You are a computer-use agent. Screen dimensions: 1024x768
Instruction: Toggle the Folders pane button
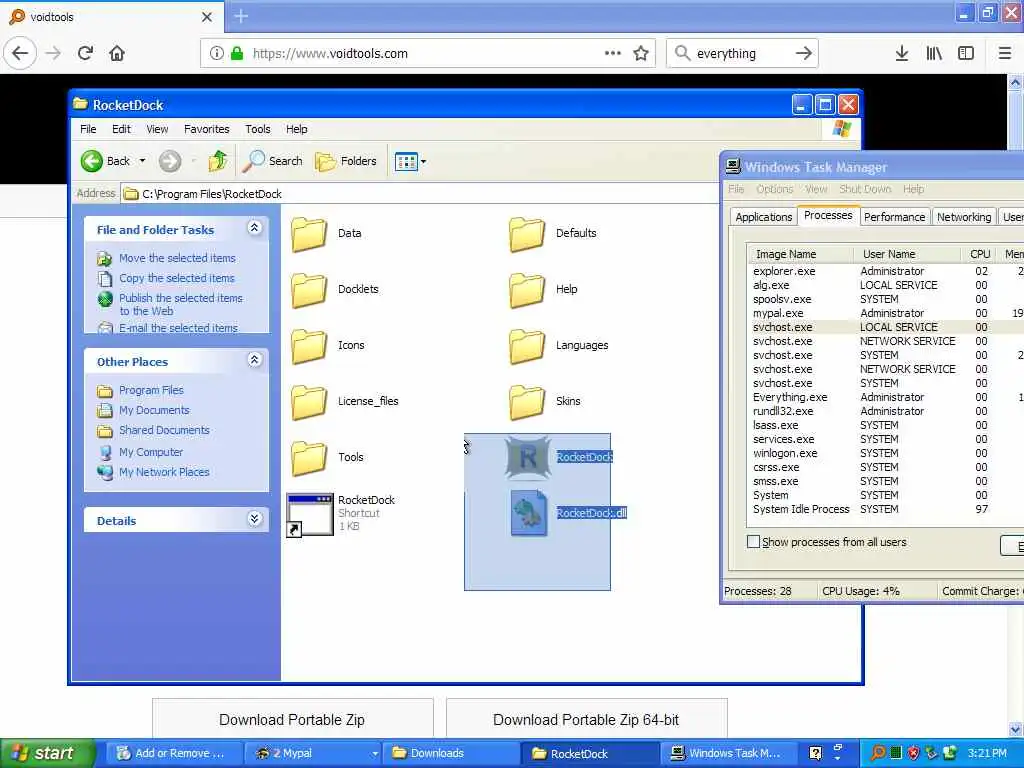point(346,161)
